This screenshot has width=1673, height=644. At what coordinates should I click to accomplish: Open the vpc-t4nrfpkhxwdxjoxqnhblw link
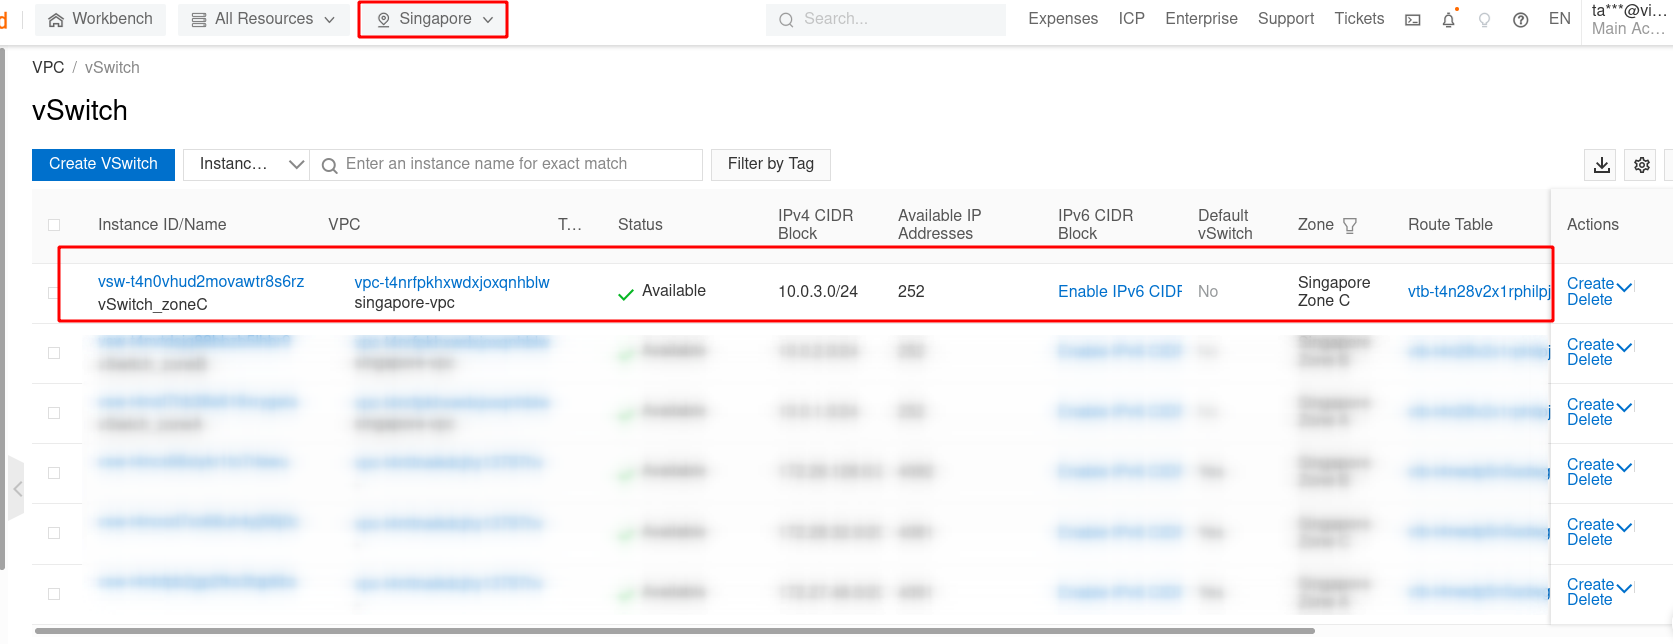pyautogui.click(x=451, y=282)
